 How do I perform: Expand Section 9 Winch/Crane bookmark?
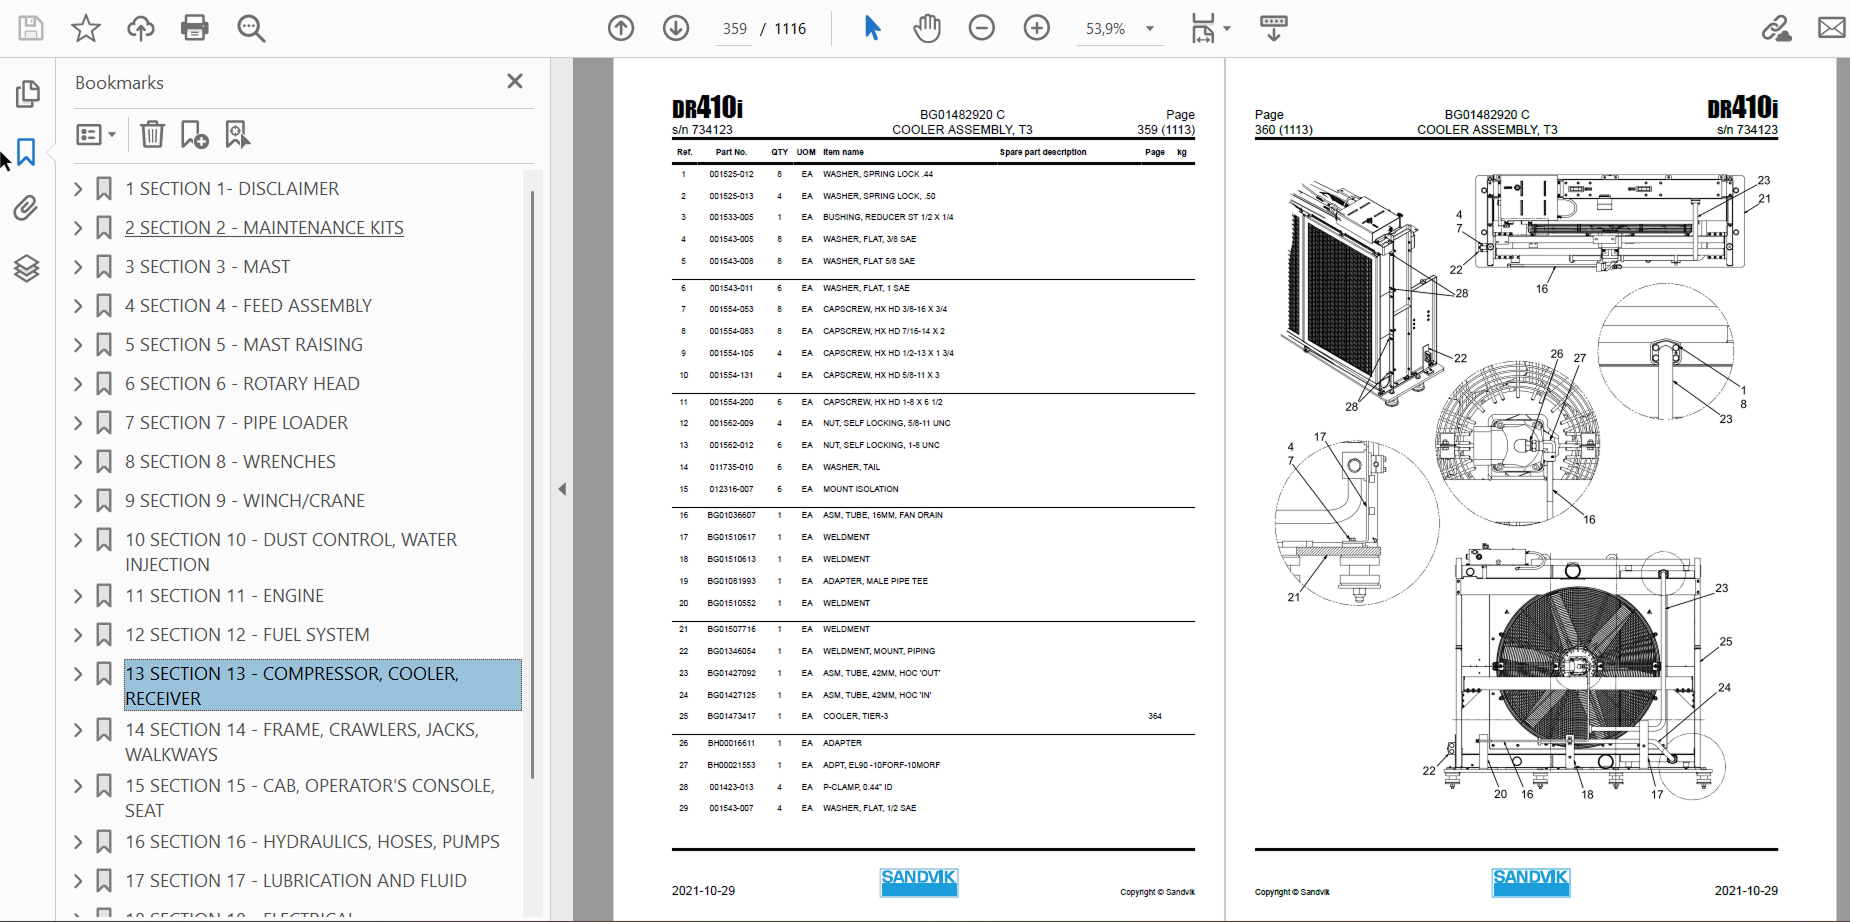point(78,500)
